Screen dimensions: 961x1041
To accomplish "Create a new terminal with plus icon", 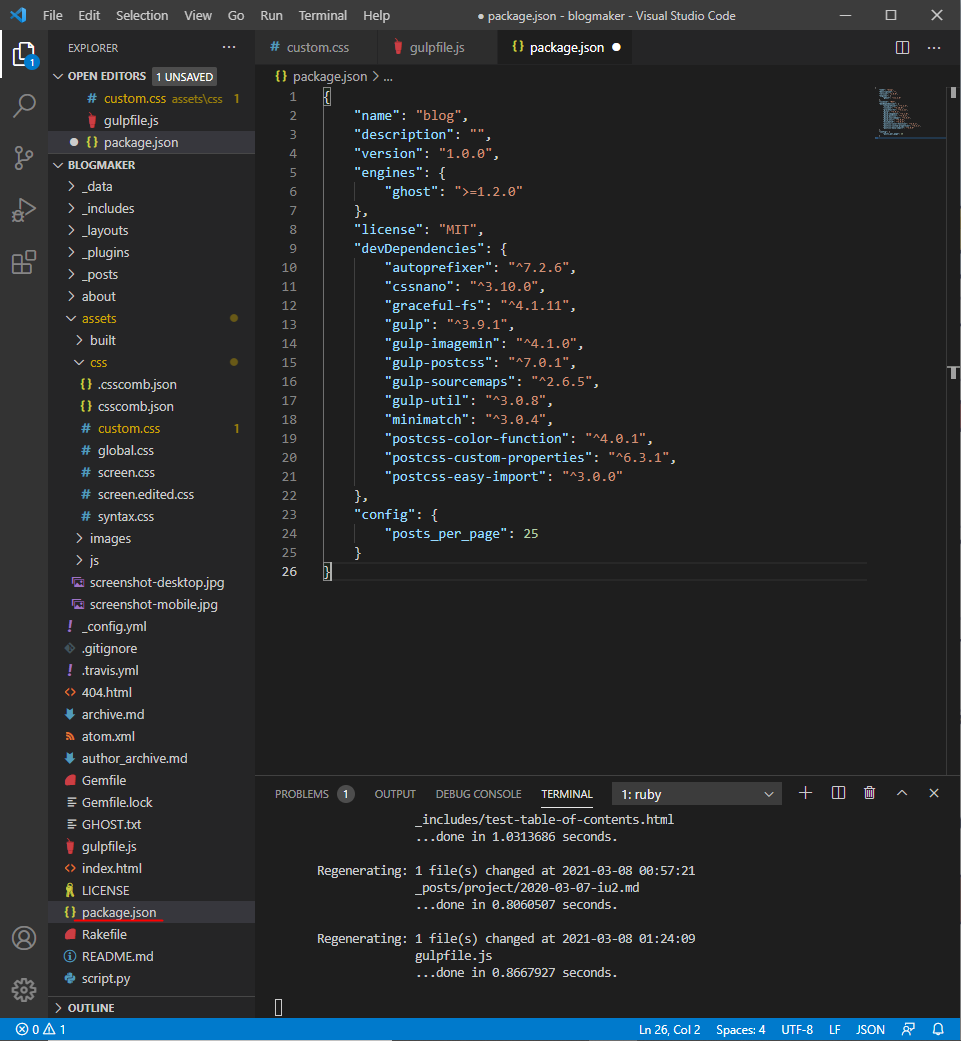I will pos(805,793).
